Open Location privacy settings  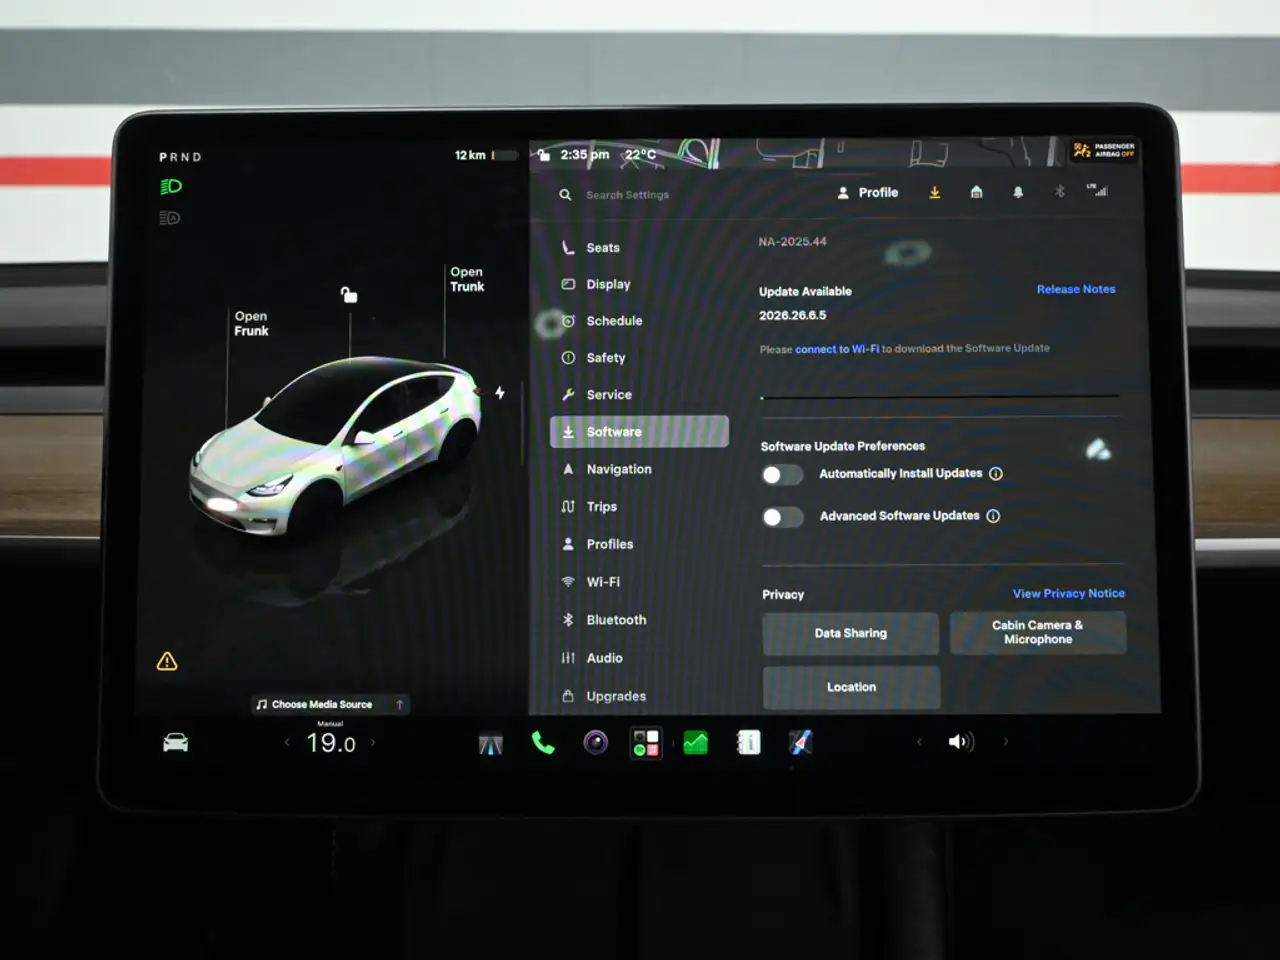coord(851,687)
